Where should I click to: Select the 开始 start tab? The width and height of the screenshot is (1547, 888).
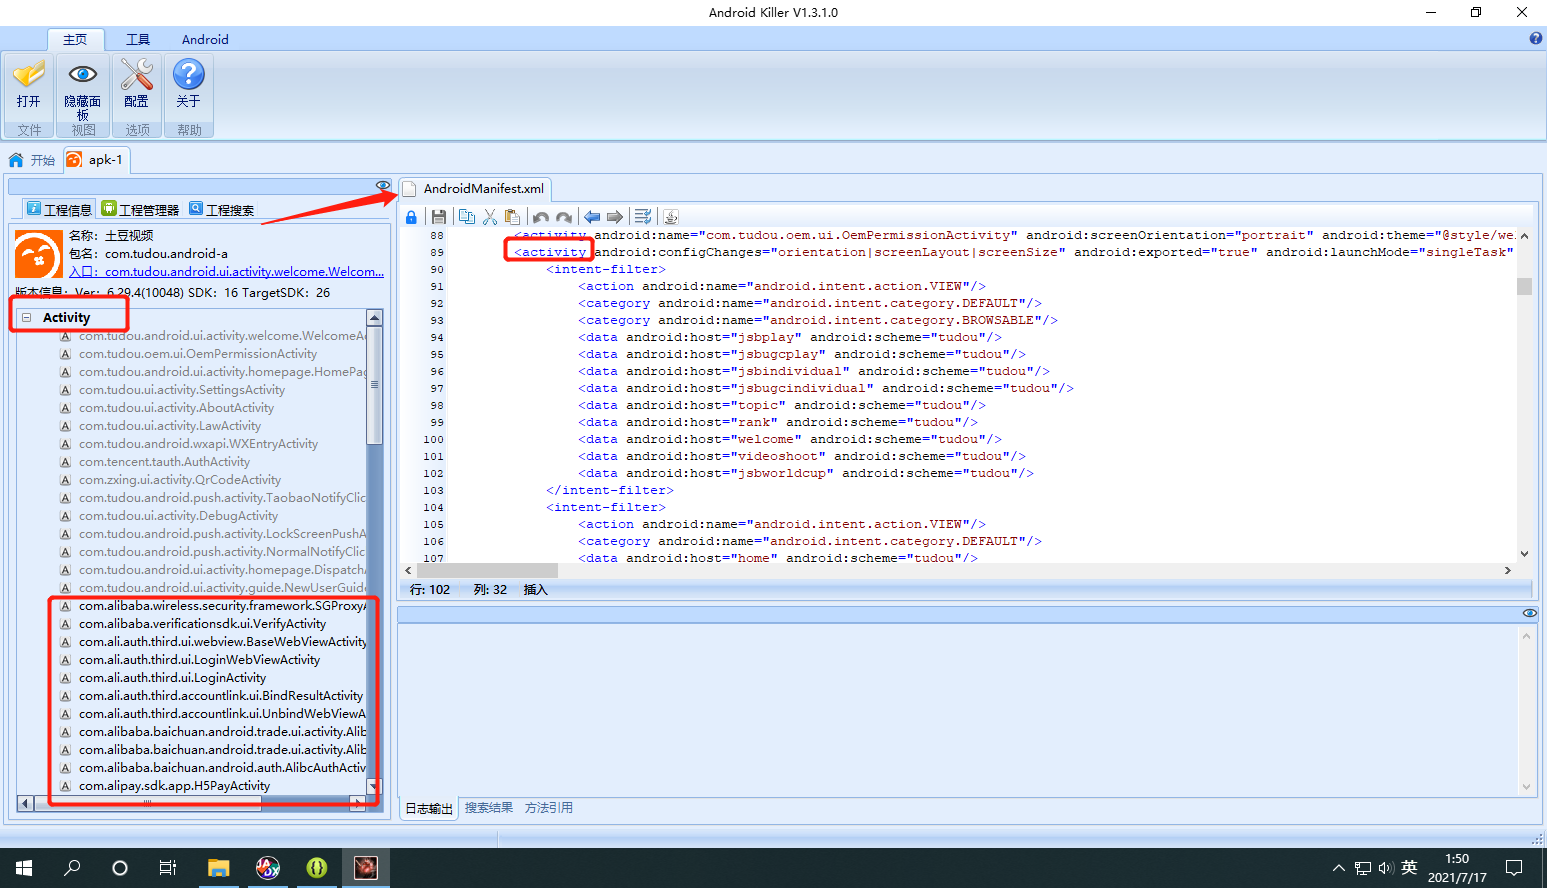coord(32,160)
